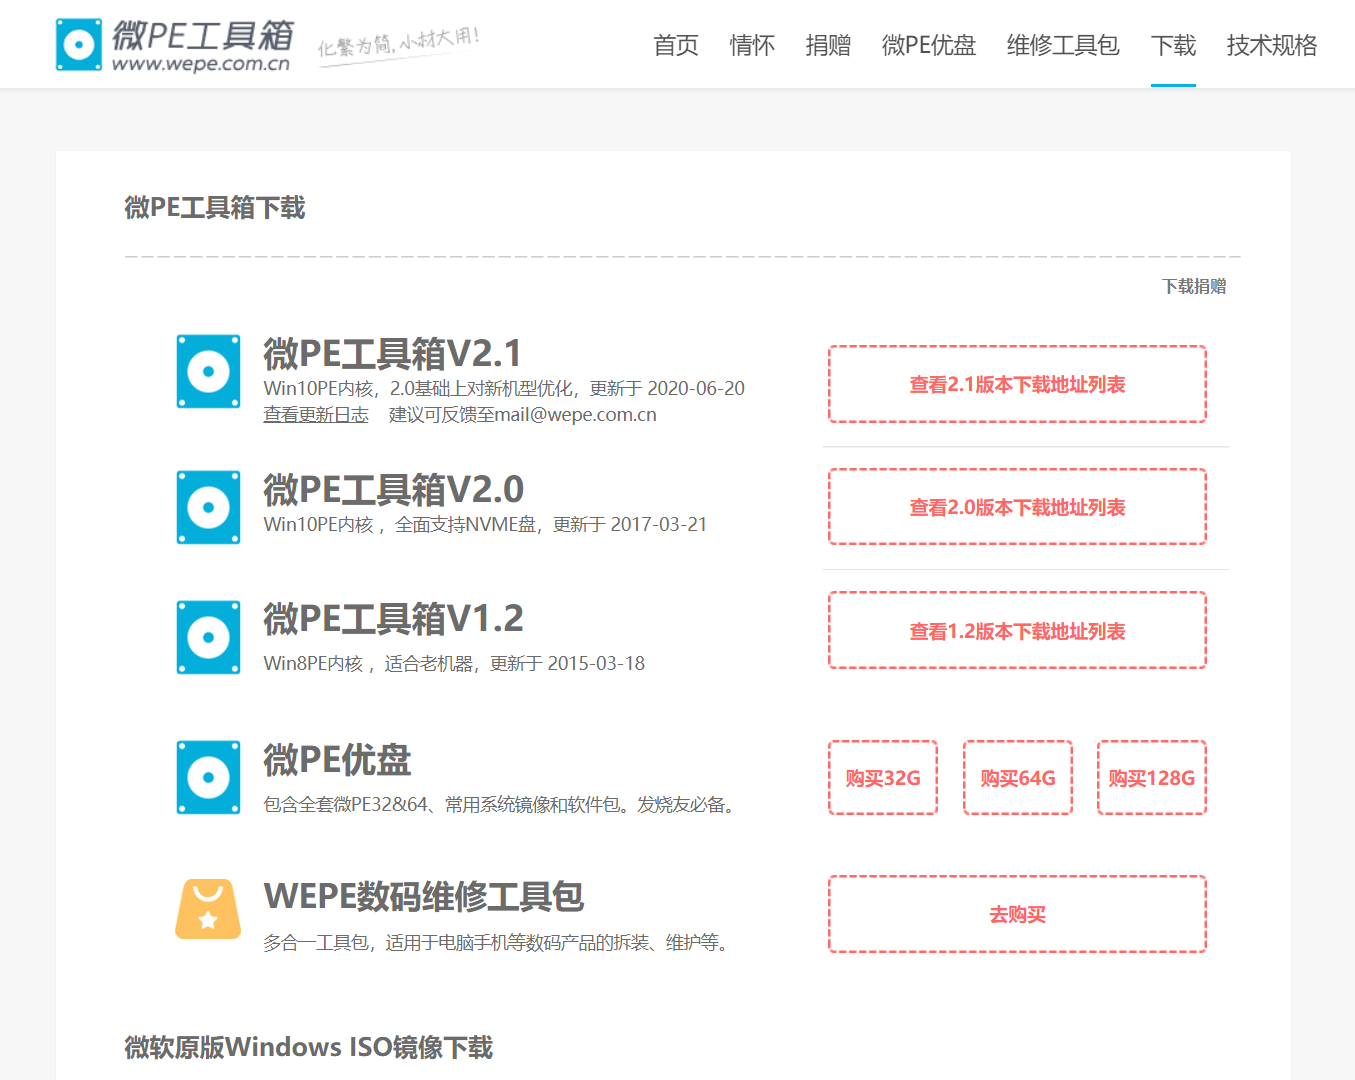1355x1080 pixels.
Task: Click the 微软原版Windows ISO镜像下载 heading
Action: click(x=309, y=1047)
